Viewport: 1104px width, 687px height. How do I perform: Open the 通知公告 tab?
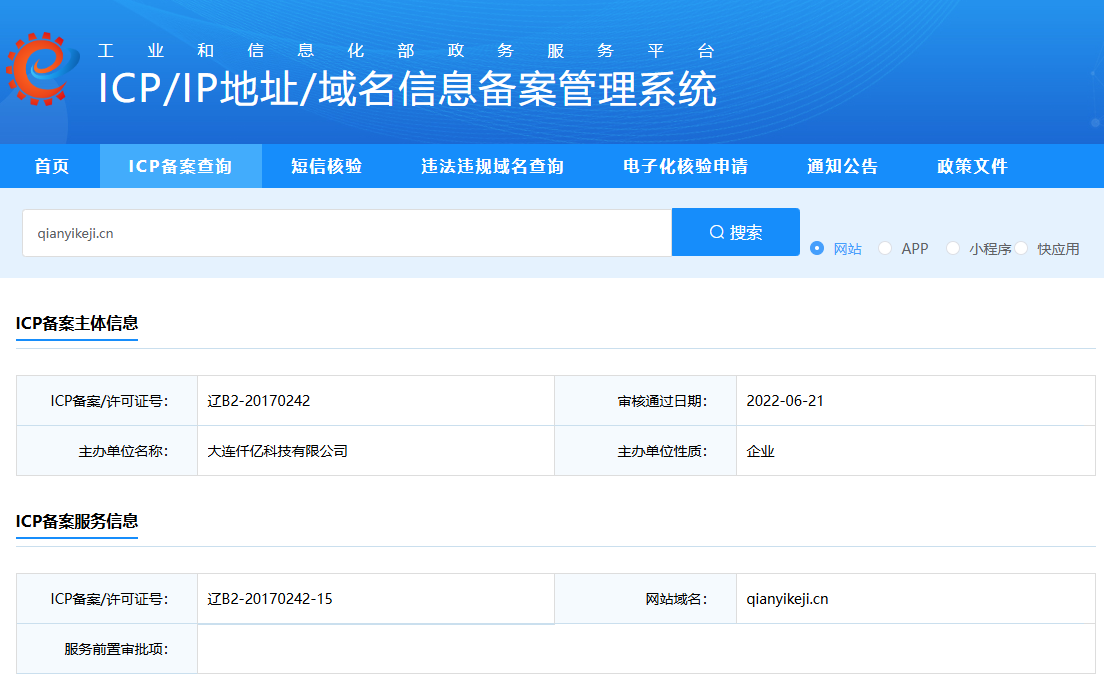842,166
